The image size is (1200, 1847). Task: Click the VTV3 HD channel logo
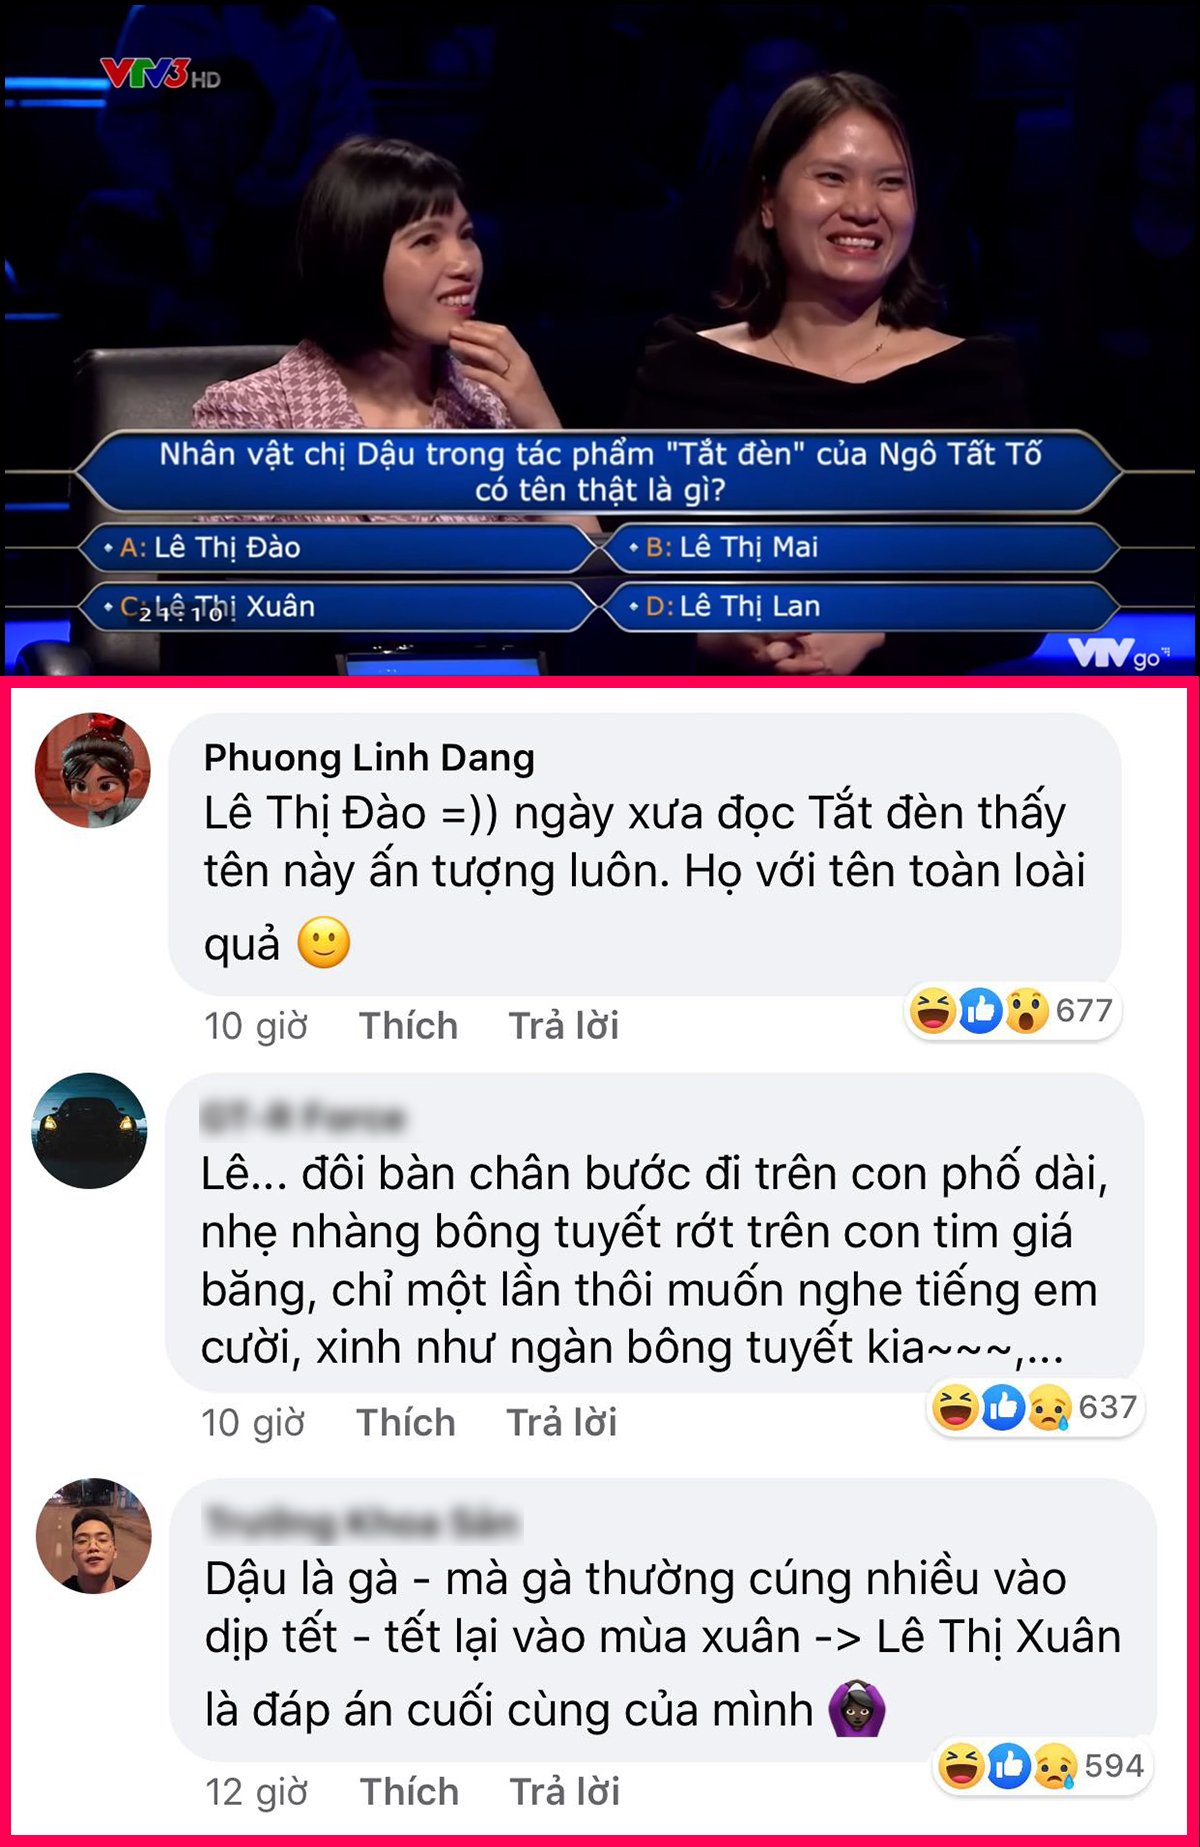(x=160, y=74)
